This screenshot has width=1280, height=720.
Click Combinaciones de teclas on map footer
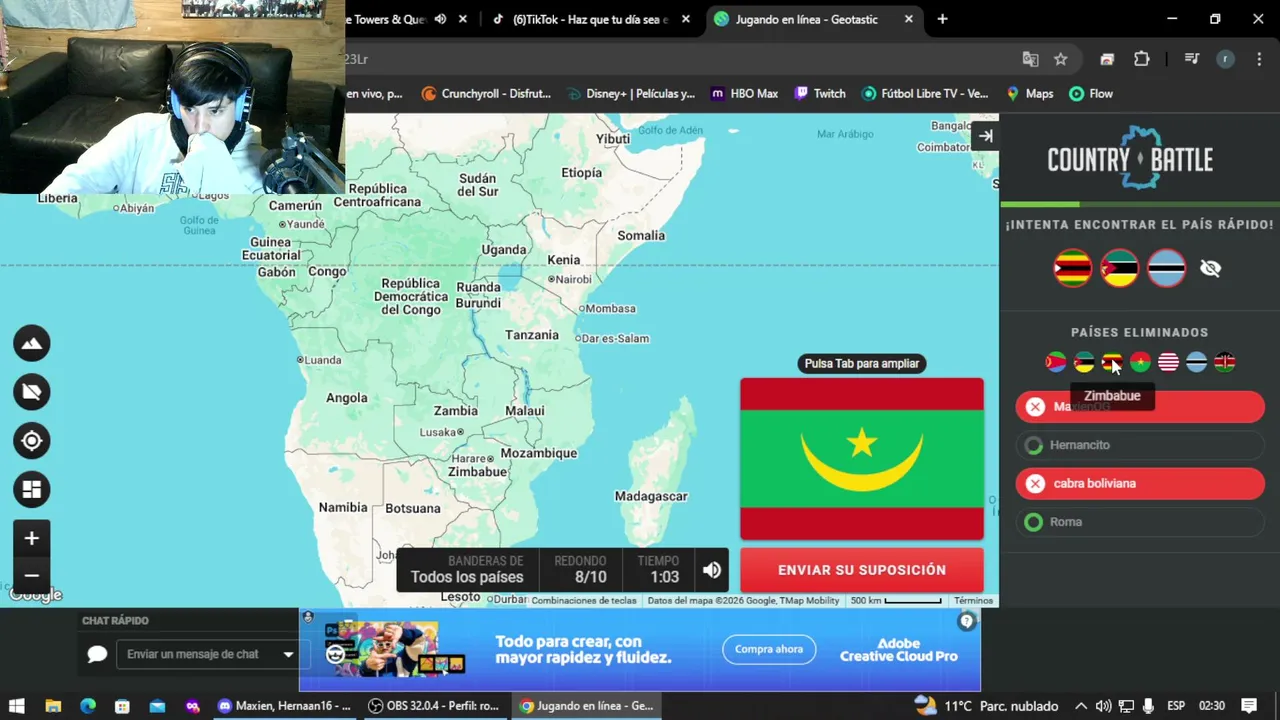click(584, 601)
